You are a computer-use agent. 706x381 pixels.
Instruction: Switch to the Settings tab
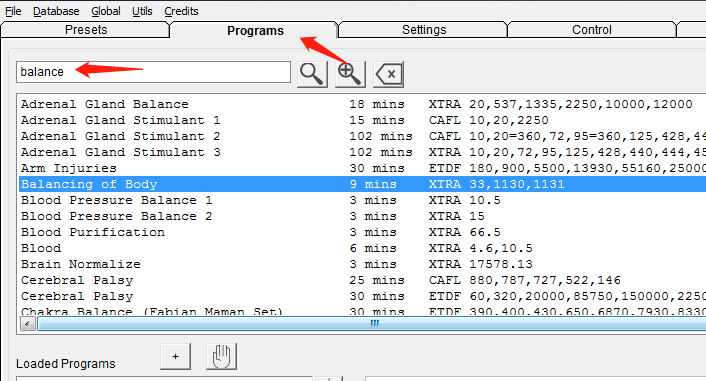point(424,30)
